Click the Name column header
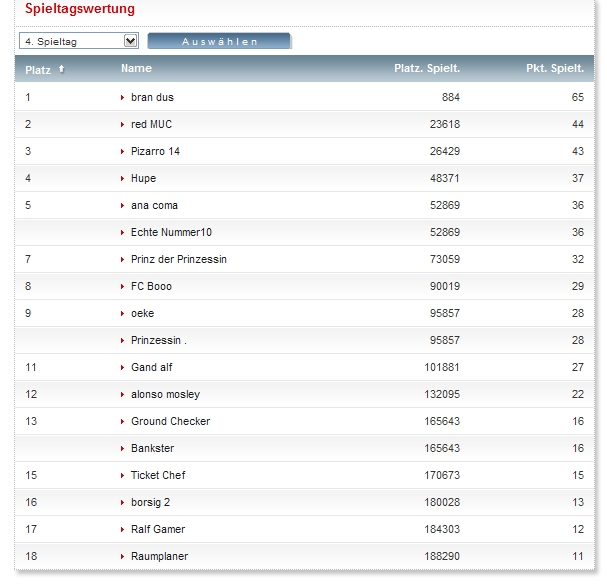Image resolution: width=607 pixels, height=587 pixels. [136, 69]
